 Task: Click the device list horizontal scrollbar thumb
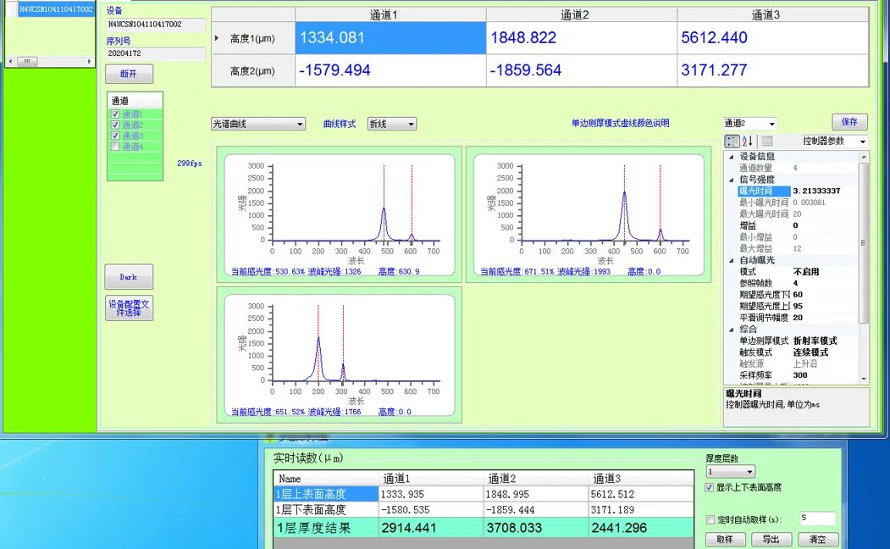tap(26, 61)
